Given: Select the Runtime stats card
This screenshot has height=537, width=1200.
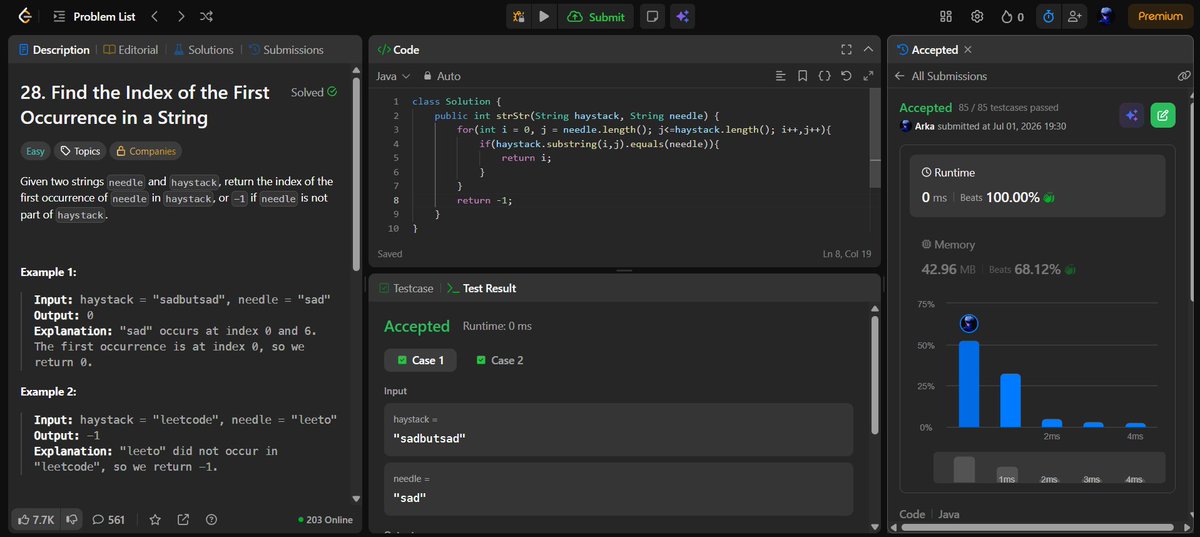Looking at the screenshot, I should pos(1035,186).
